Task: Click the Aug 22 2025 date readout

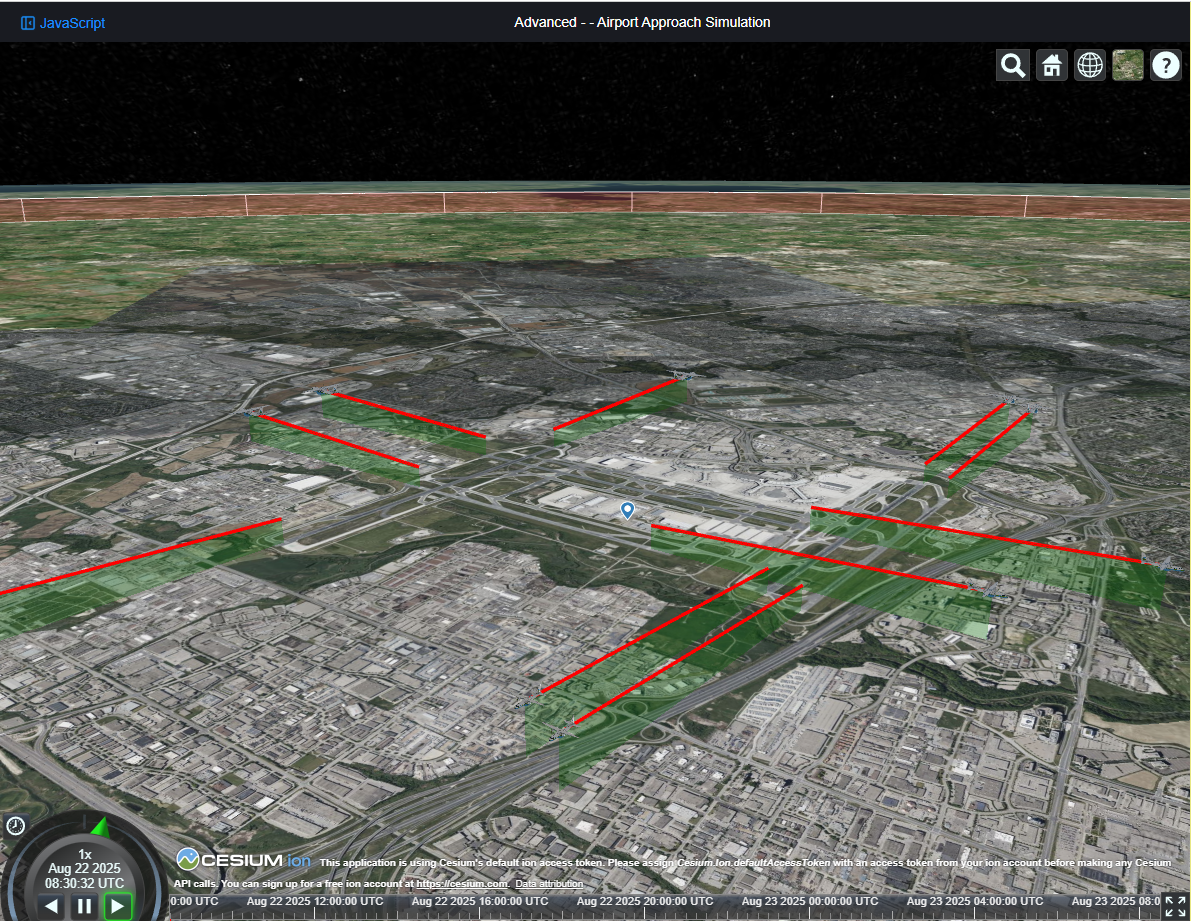Action: 84,868
